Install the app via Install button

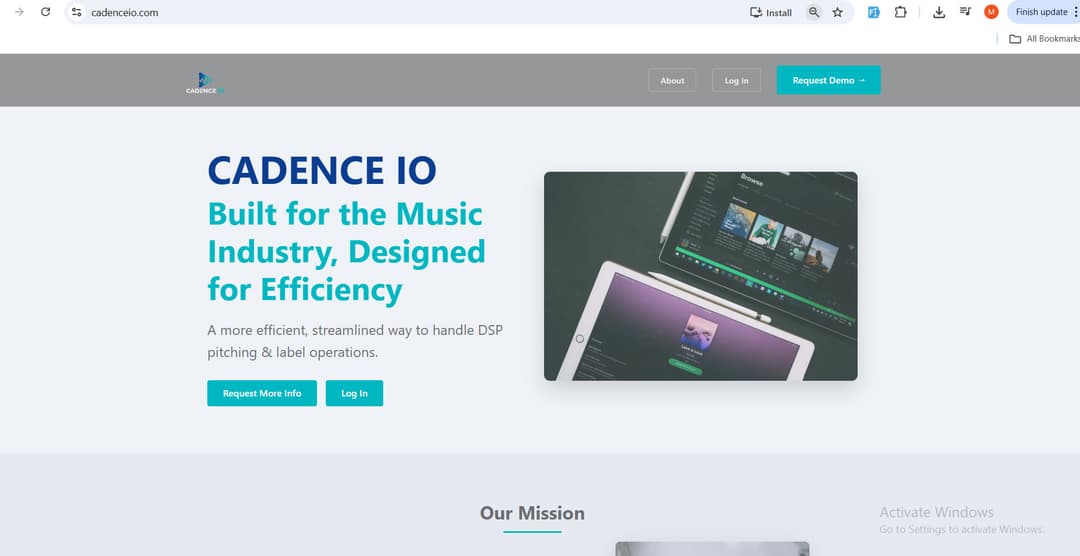pos(771,12)
